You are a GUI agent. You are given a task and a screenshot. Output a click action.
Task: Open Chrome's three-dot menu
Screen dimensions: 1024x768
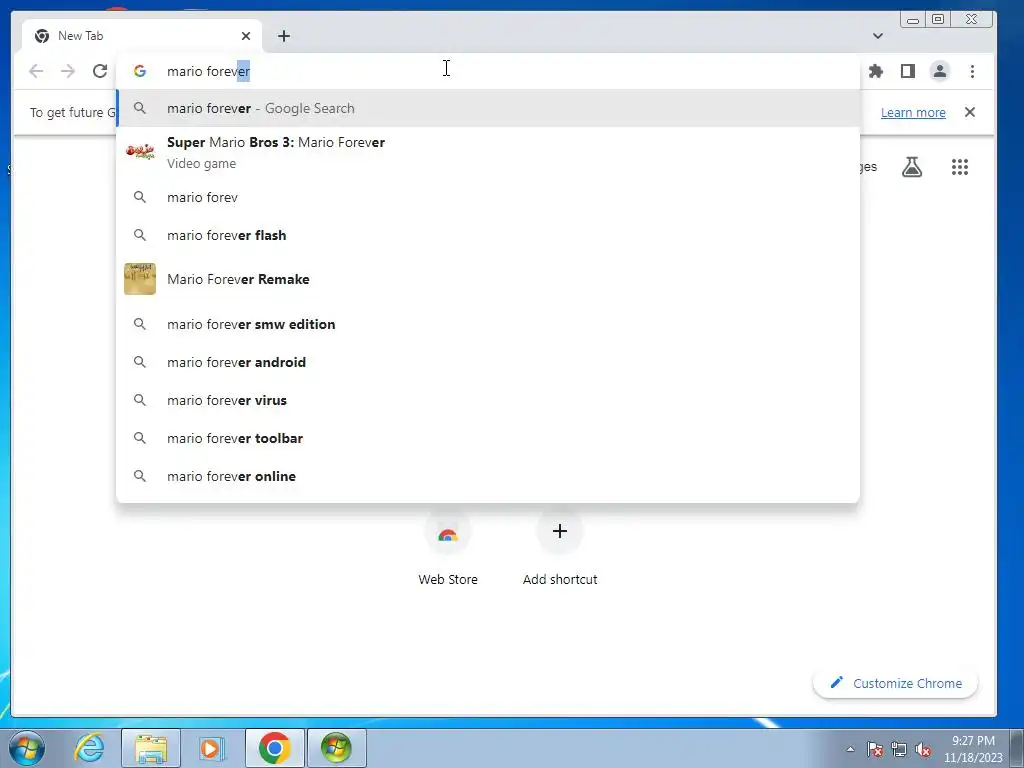point(972,71)
